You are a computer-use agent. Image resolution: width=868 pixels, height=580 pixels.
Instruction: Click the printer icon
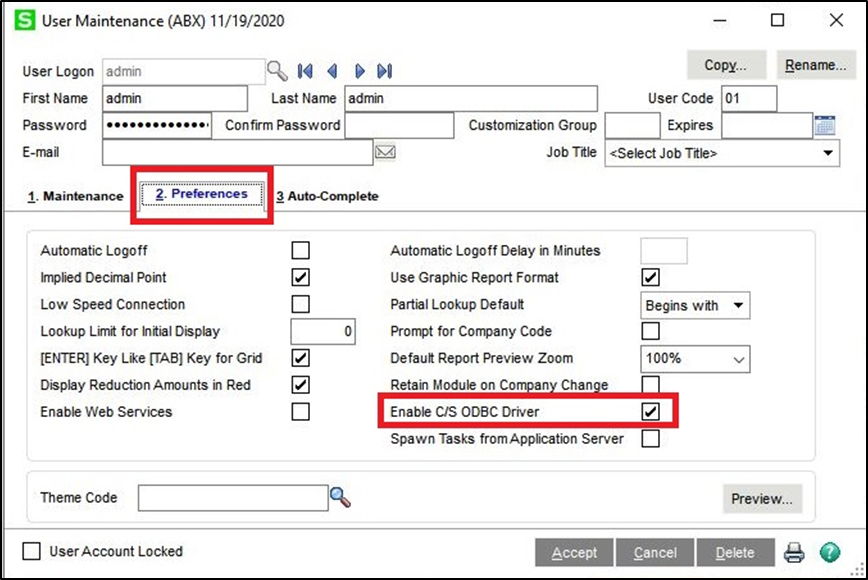[x=793, y=552]
